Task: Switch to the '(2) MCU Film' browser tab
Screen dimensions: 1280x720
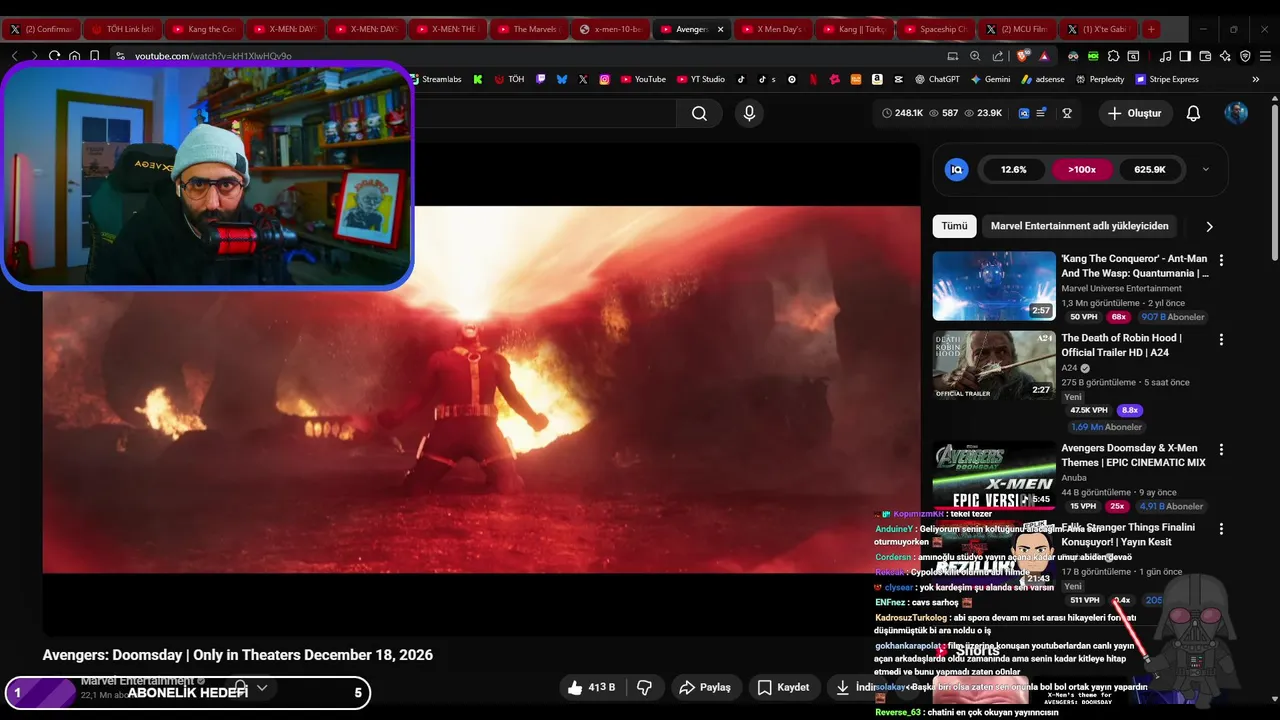Action: pos(1016,29)
